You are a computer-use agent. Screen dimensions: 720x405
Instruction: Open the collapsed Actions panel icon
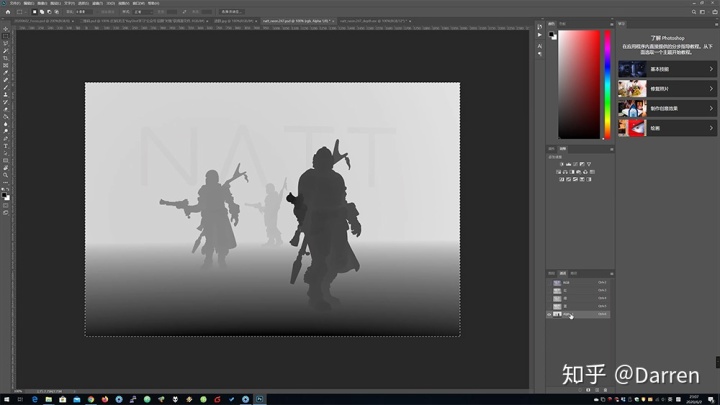540,34
